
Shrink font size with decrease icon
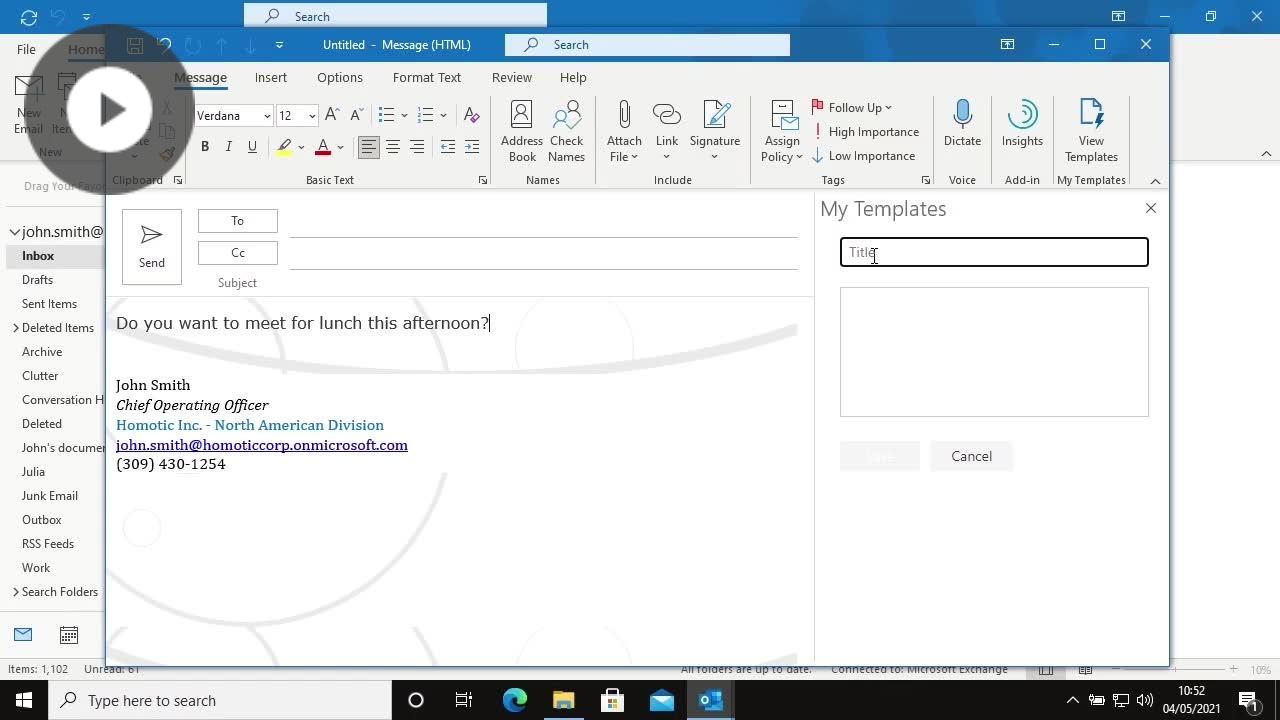pos(355,115)
